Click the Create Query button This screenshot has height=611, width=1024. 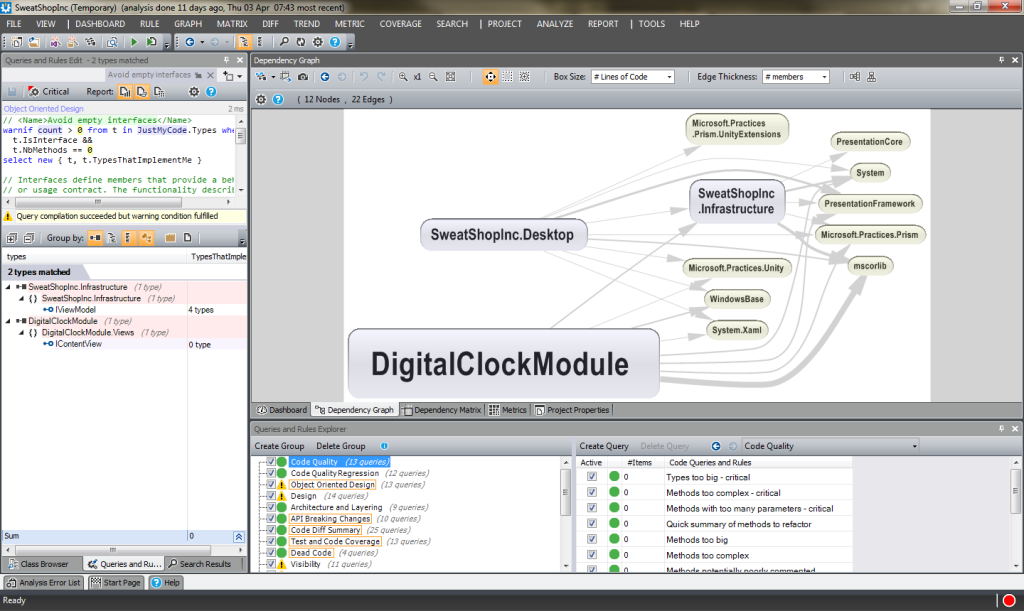603,446
